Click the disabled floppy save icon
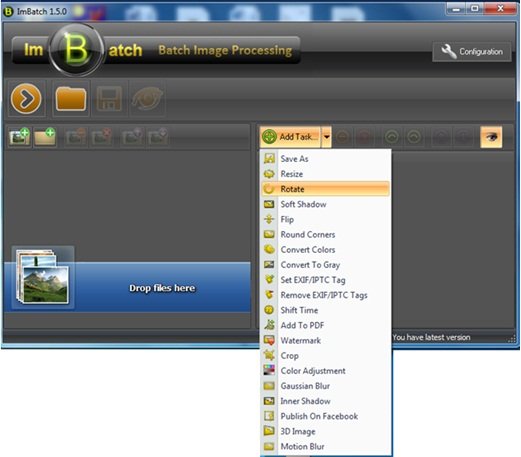521x457 pixels. point(109,99)
